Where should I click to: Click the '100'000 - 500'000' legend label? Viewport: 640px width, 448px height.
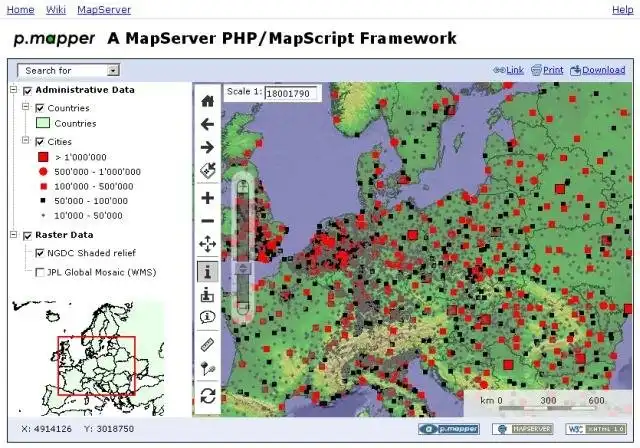click(x=94, y=186)
